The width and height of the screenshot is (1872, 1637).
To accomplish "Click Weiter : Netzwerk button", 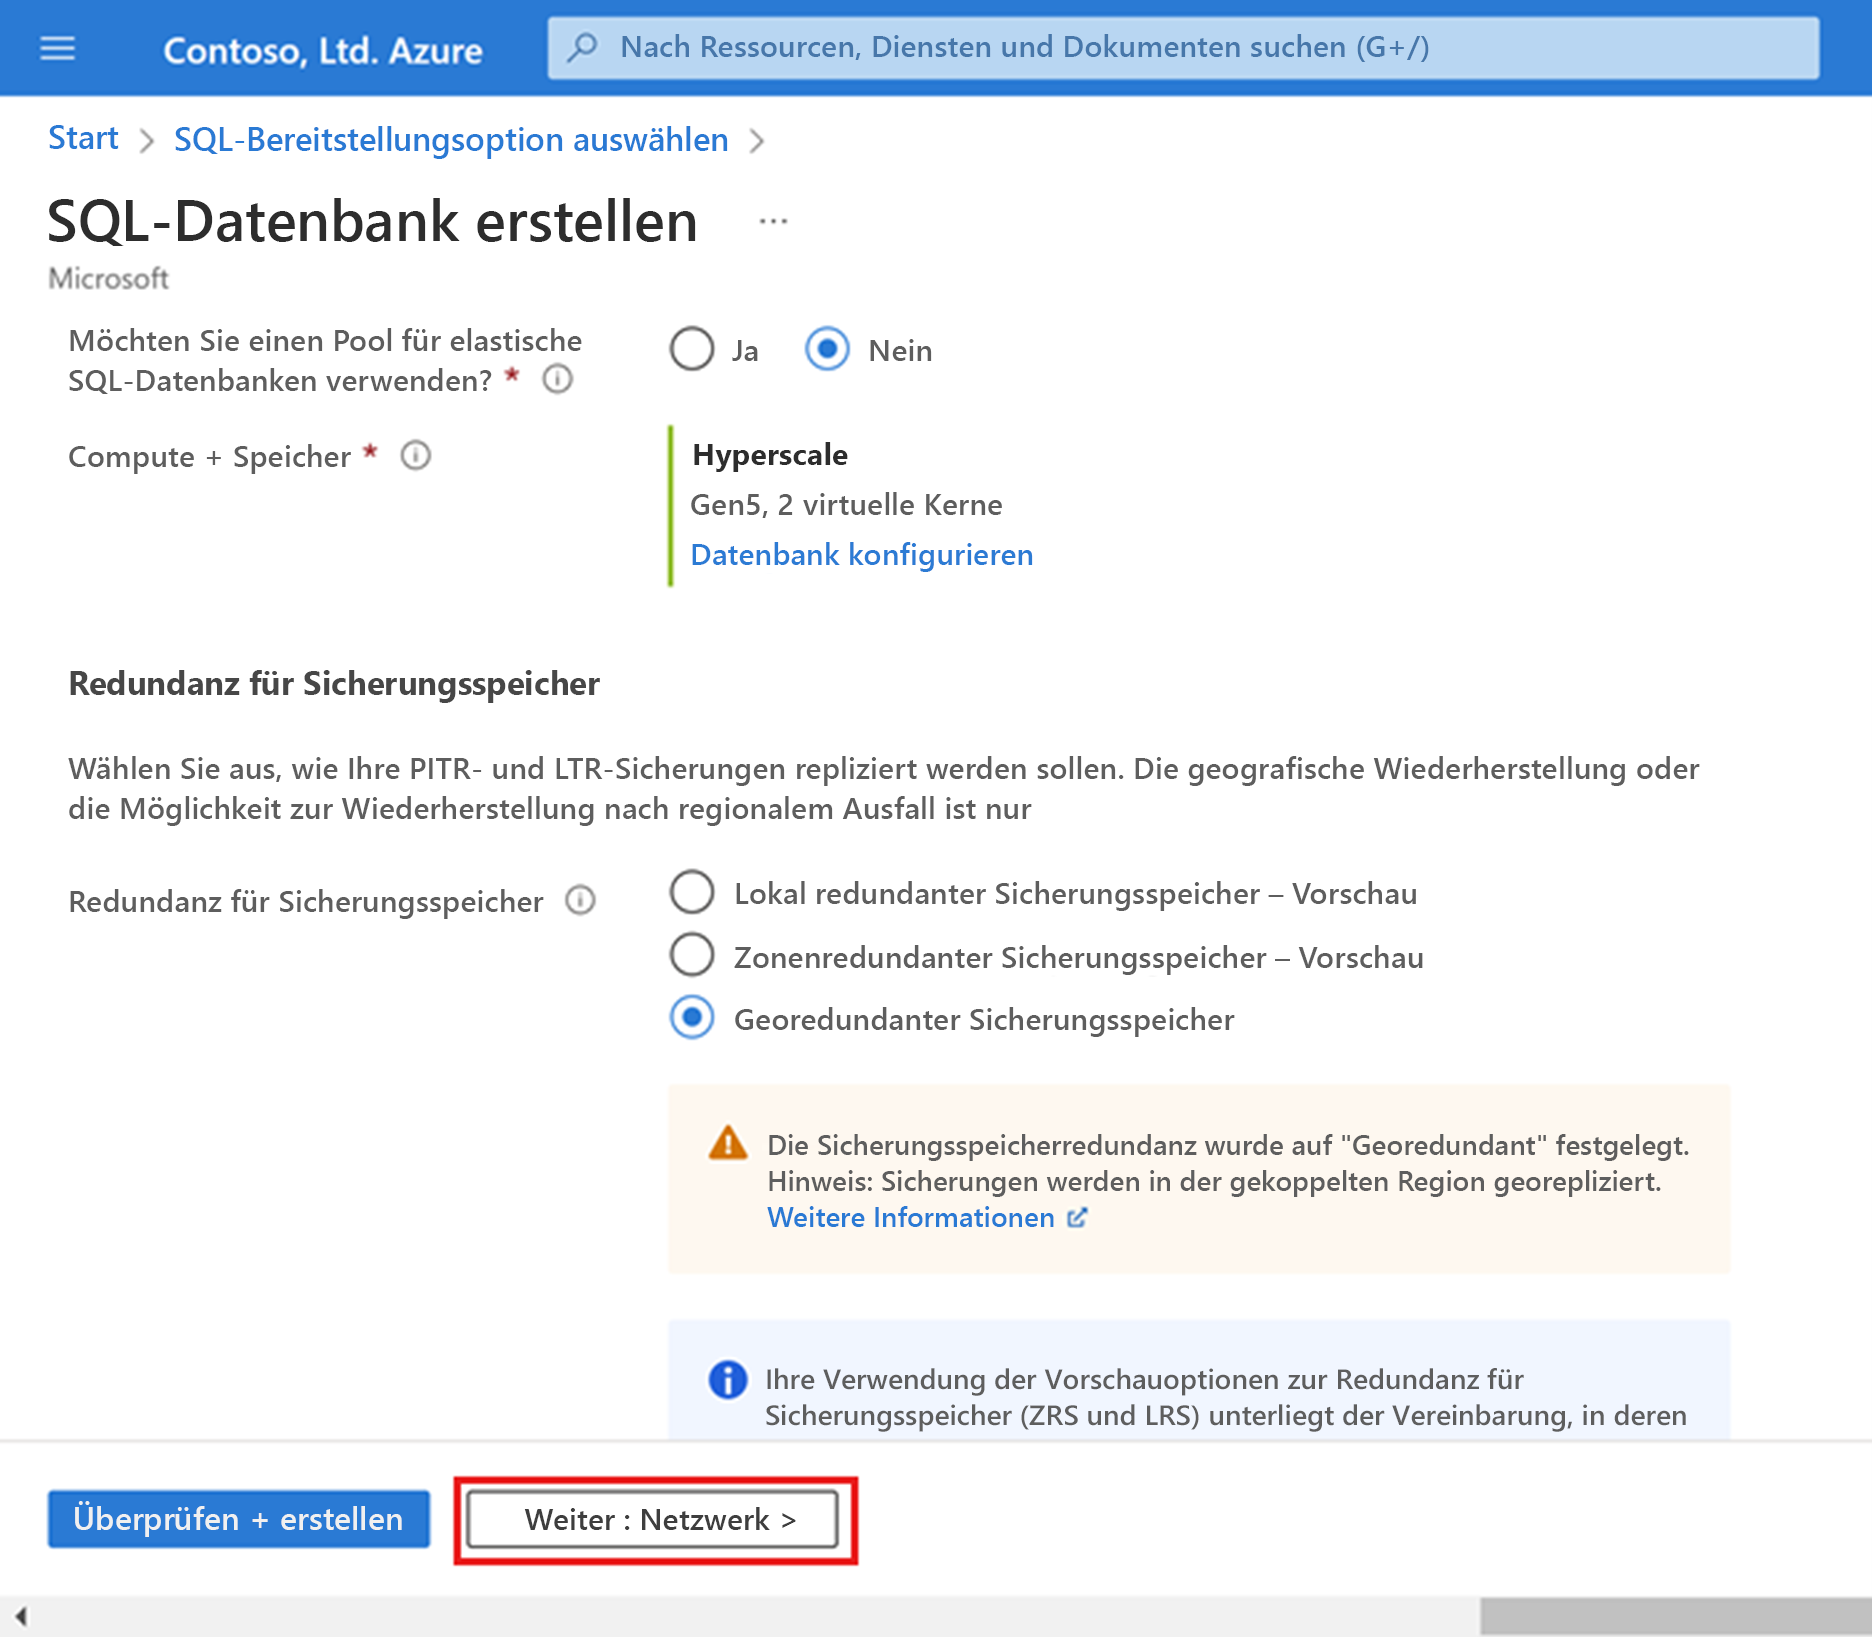I will click(x=653, y=1520).
